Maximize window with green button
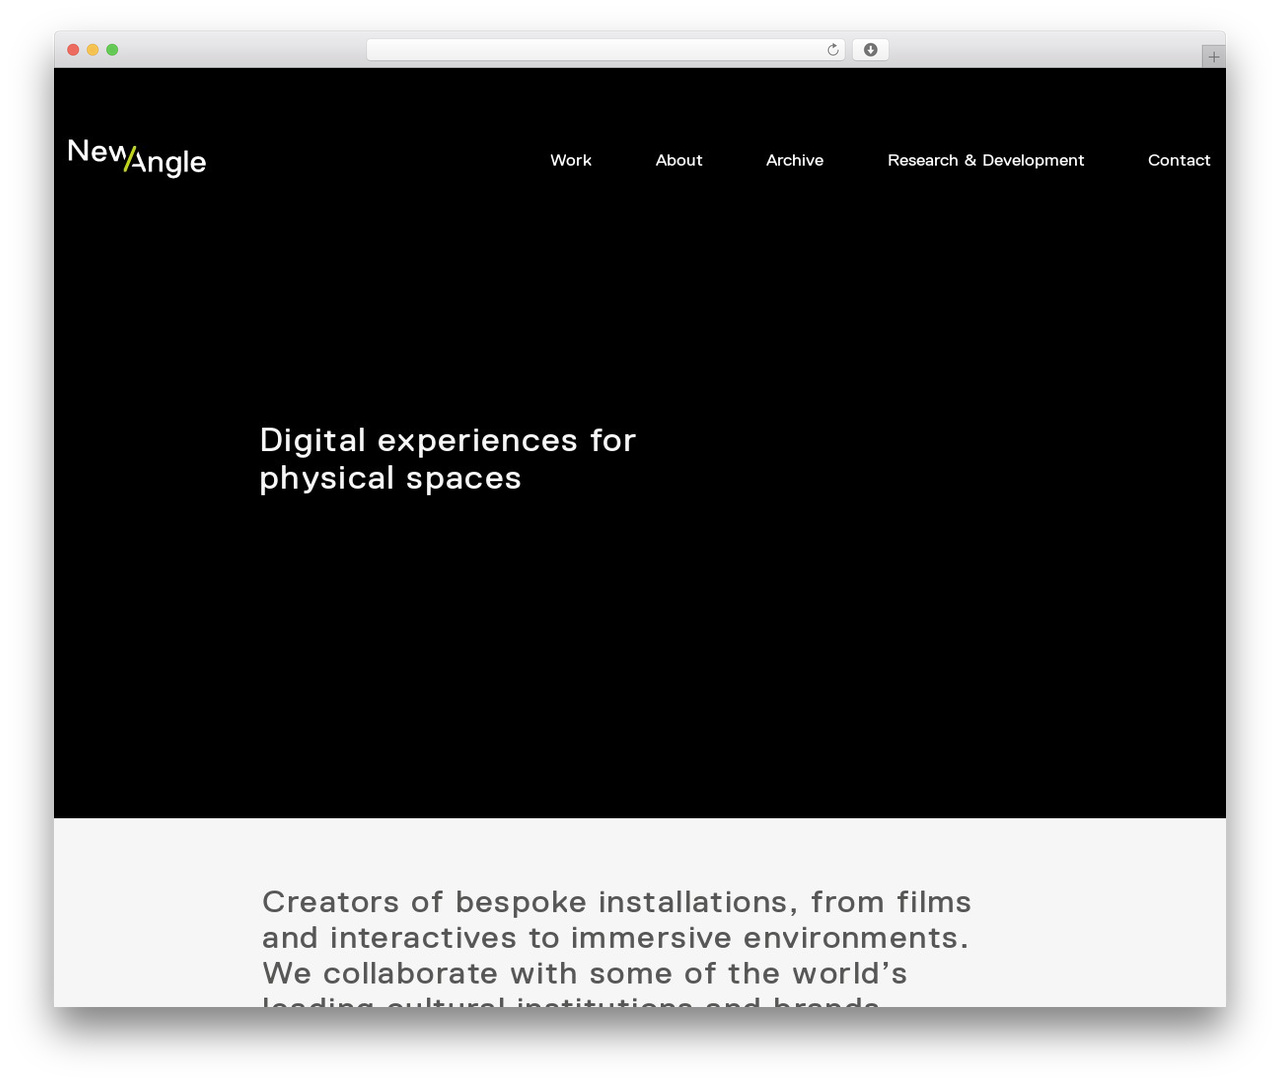Image resolution: width=1280 pixels, height=1084 pixels. pyautogui.click(x=112, y=50)
